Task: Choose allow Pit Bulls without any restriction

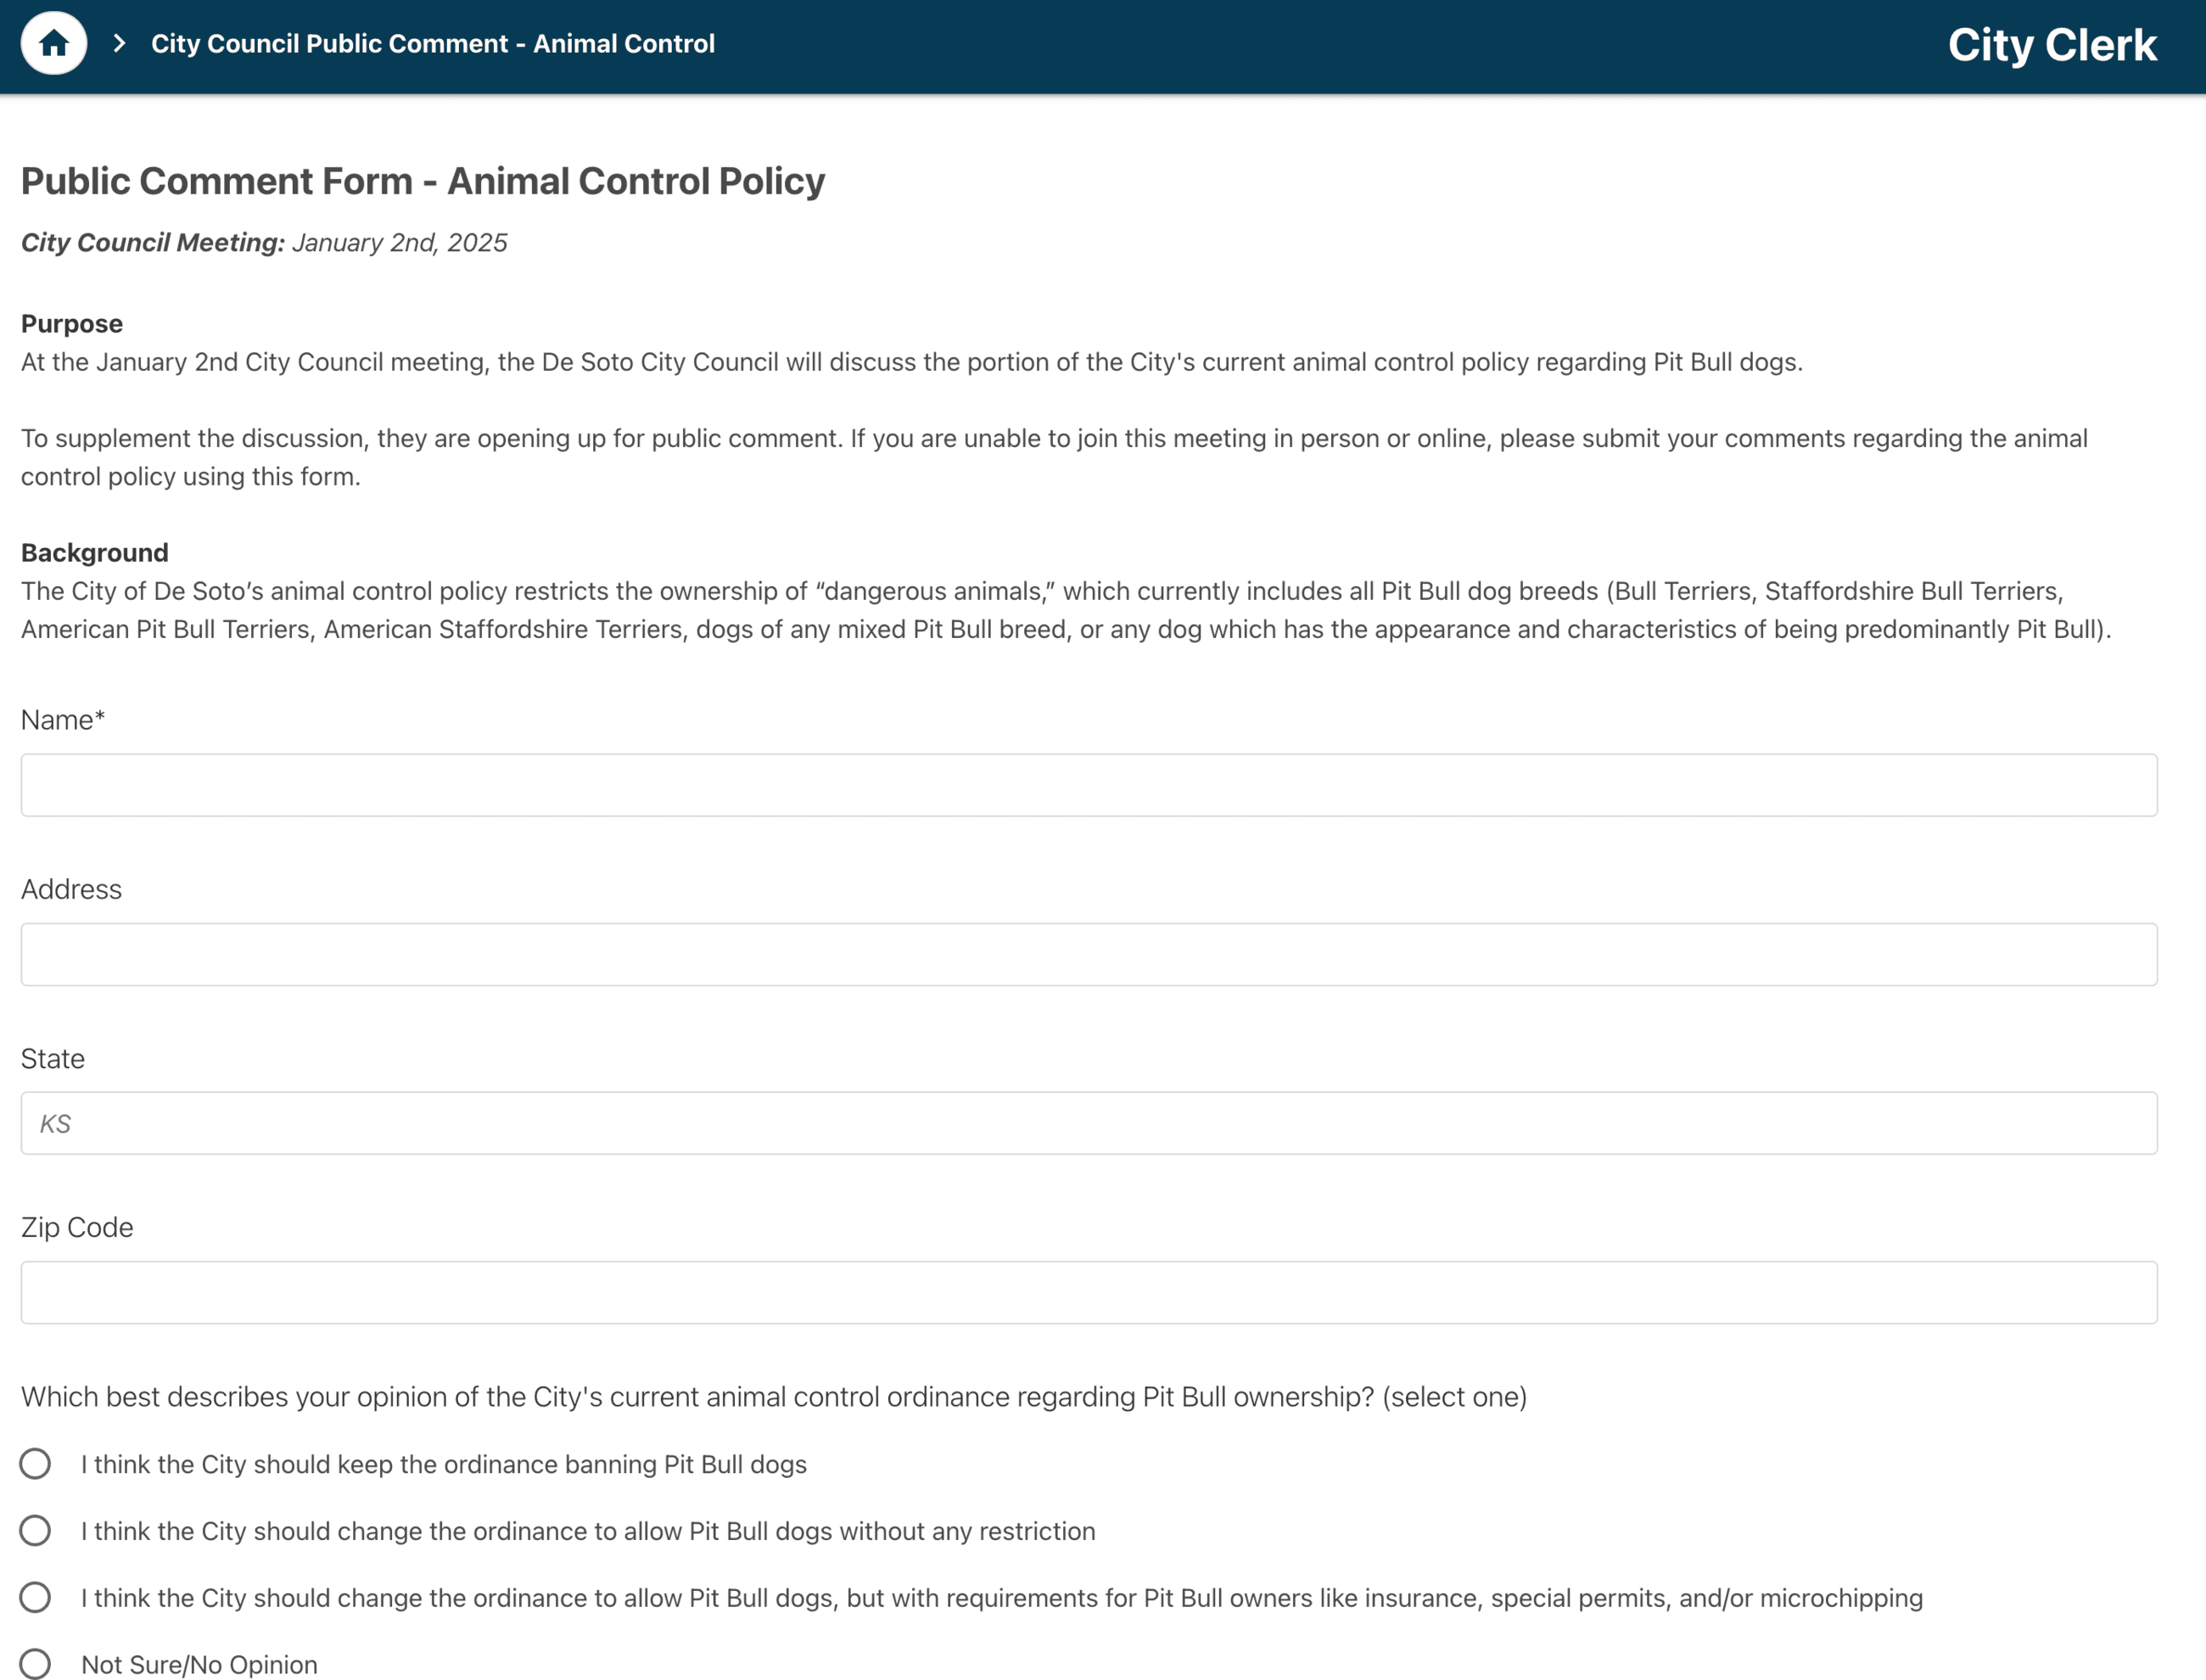Action: [x=36, y=1531]
